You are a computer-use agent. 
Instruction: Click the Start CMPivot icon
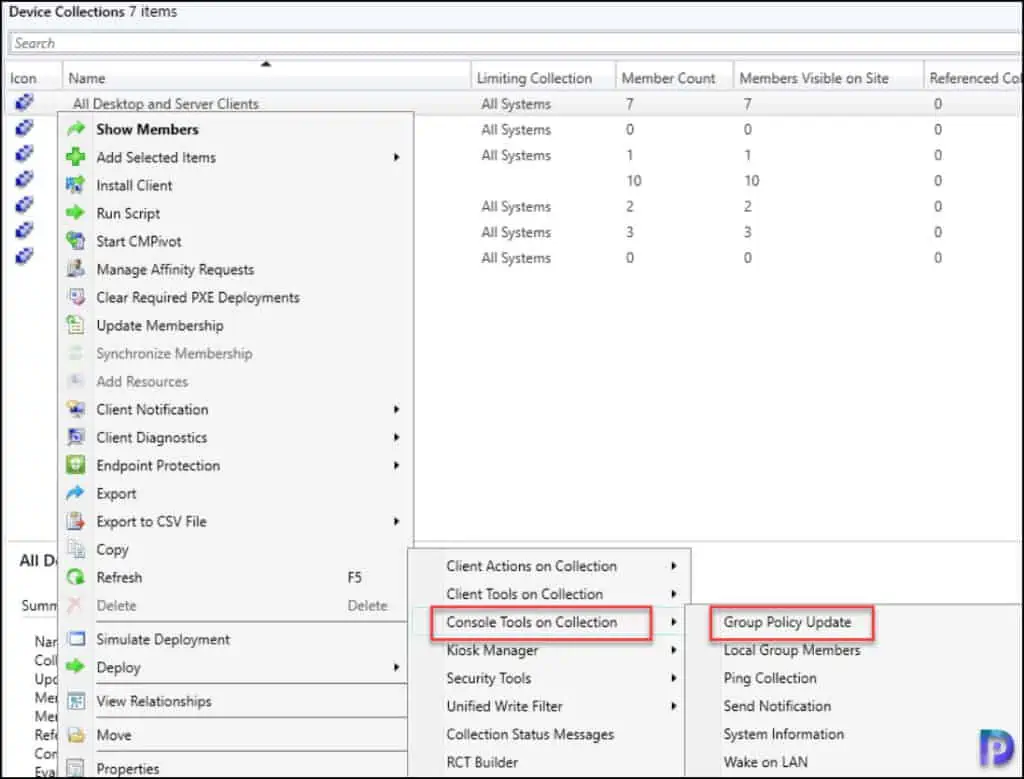tap(76, 241)
